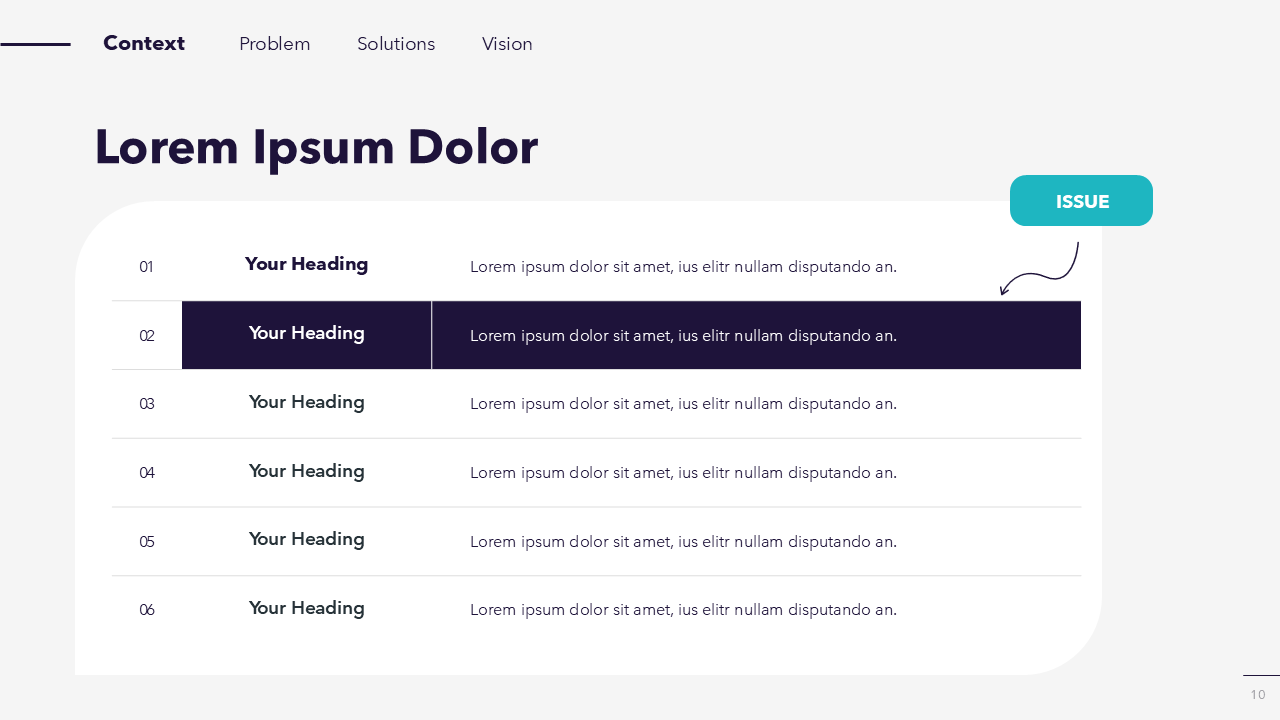Click the description text in highlighted row 02
The width and height of the screenshot is (1280, 720).
pos(683,336)
